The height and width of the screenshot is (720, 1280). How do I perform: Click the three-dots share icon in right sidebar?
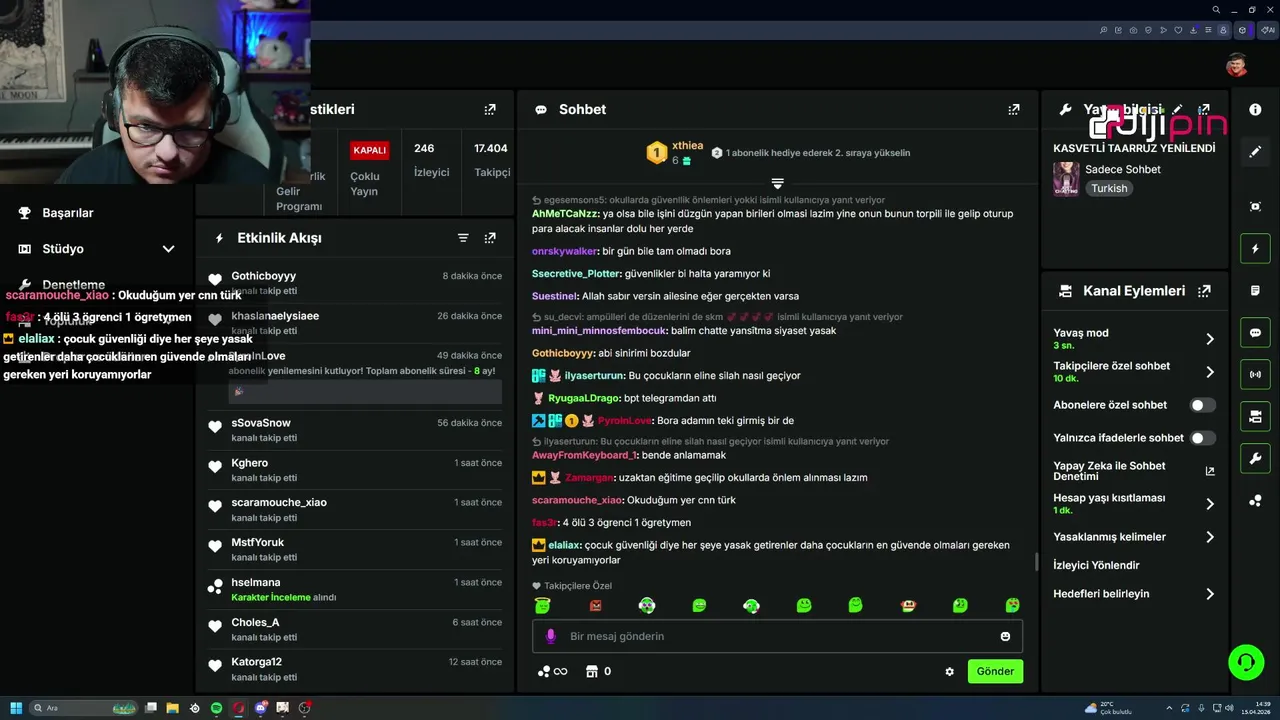click(1255, 501)
